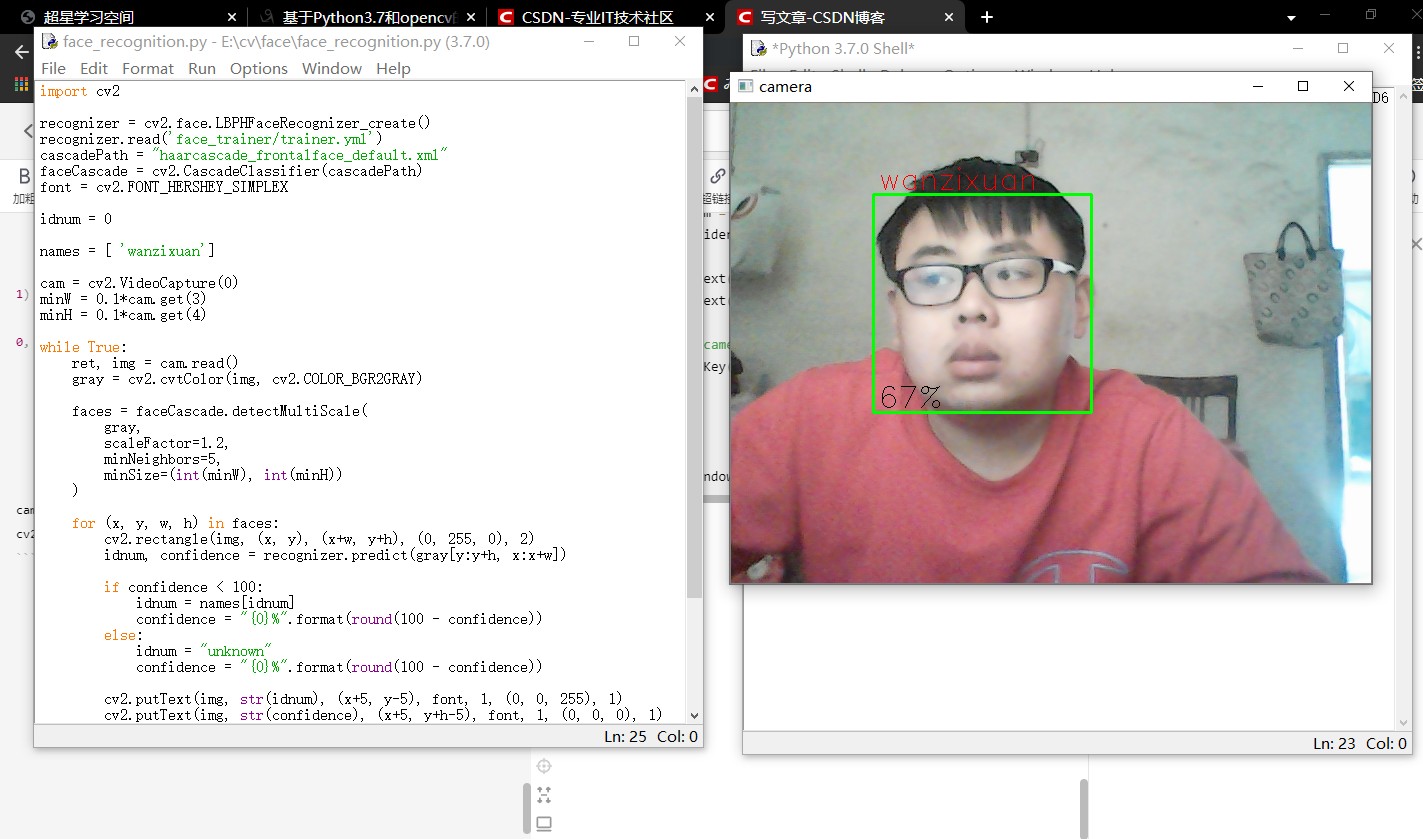The width and height of the screenshot is (1423, 839).
Task: Click the 'import cv2' code line
Action: tap(80, 91)
